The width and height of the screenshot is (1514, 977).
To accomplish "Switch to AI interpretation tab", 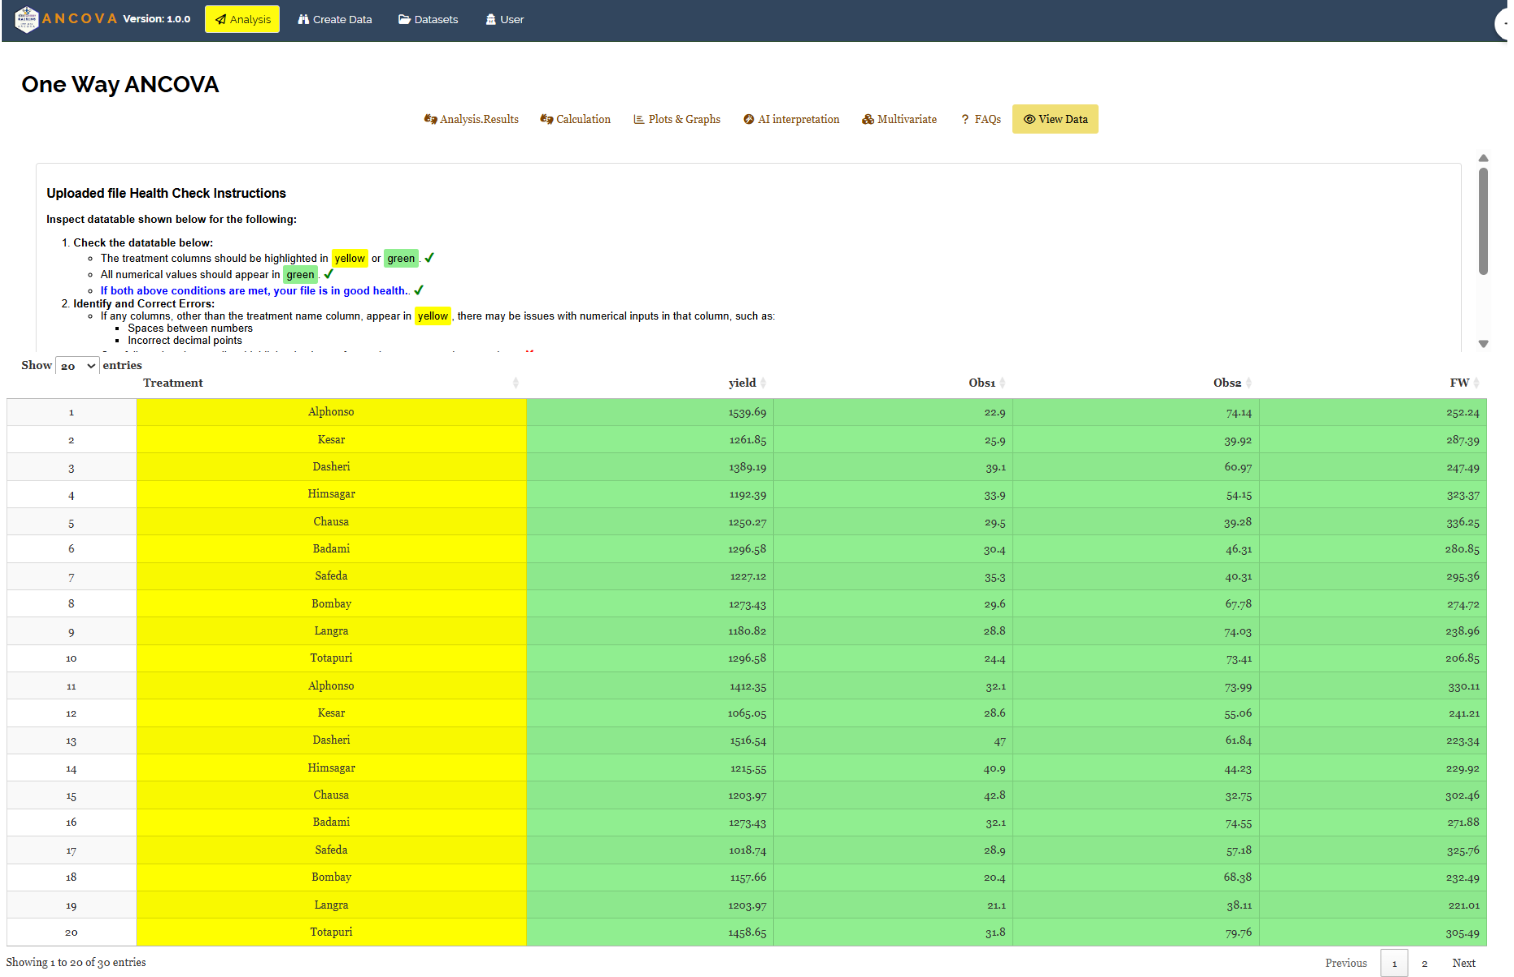I will click(791, 119).
